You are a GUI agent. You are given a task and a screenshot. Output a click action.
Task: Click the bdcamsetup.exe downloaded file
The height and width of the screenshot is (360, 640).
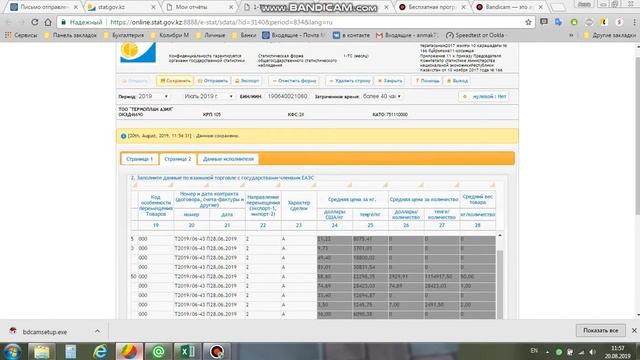click(x=45, y=332)
